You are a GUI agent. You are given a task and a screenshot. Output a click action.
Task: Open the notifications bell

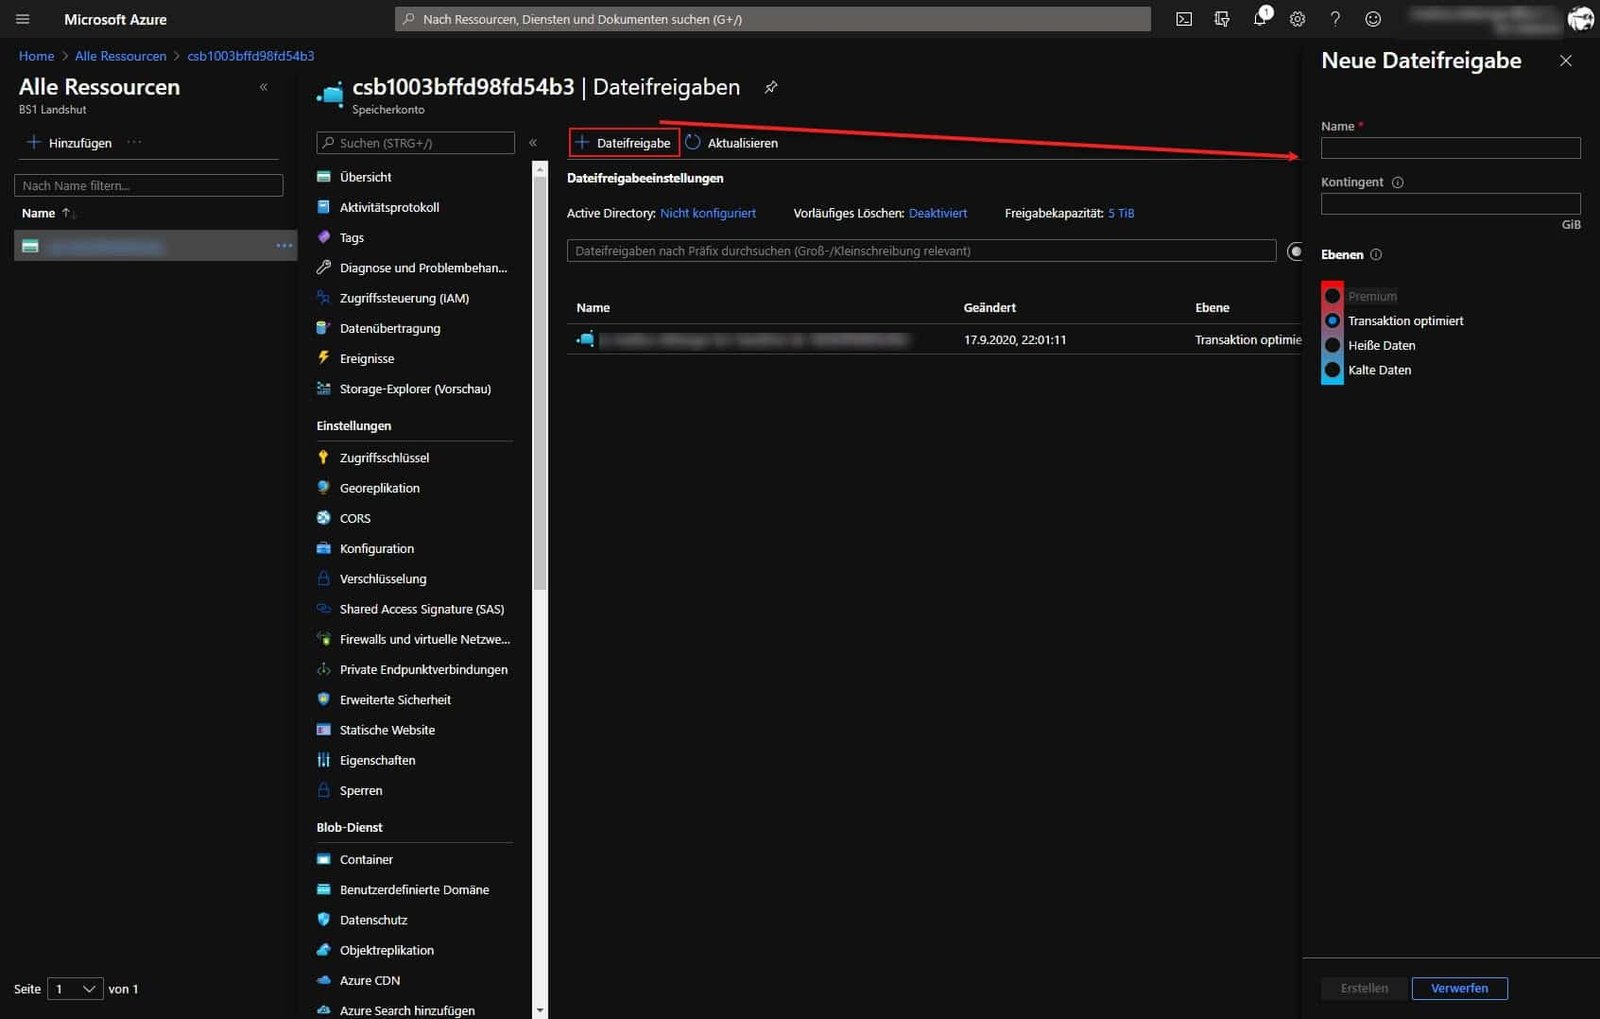pos(1259,19)
